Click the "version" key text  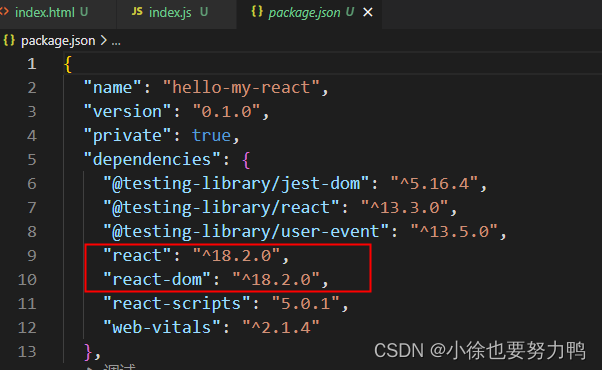(x=127, y=112)
